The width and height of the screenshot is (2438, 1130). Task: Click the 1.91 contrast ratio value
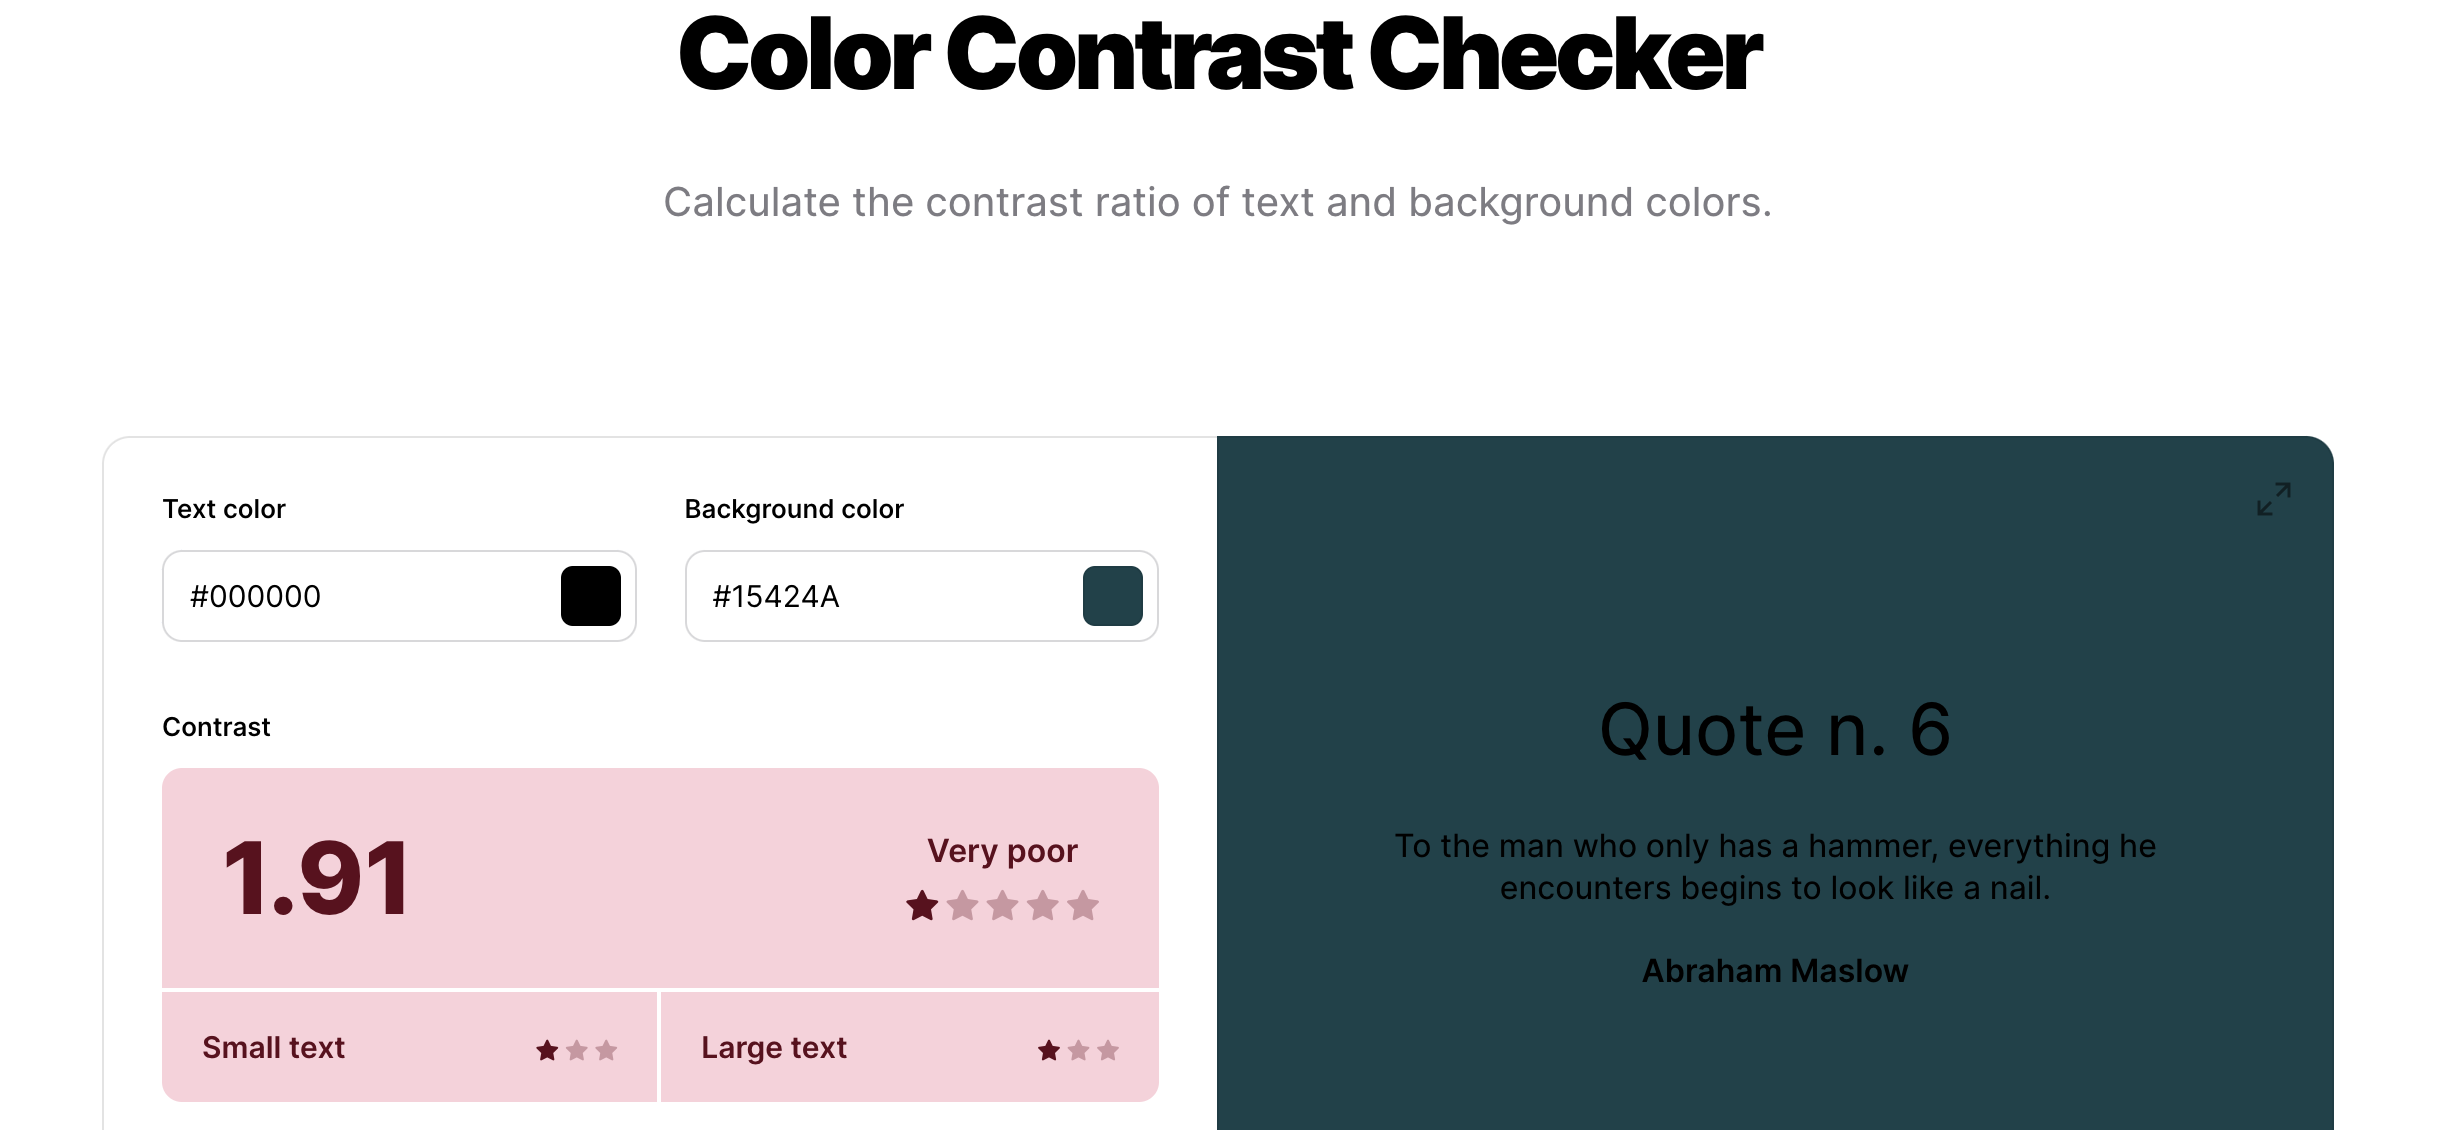[x=316, y=878]
